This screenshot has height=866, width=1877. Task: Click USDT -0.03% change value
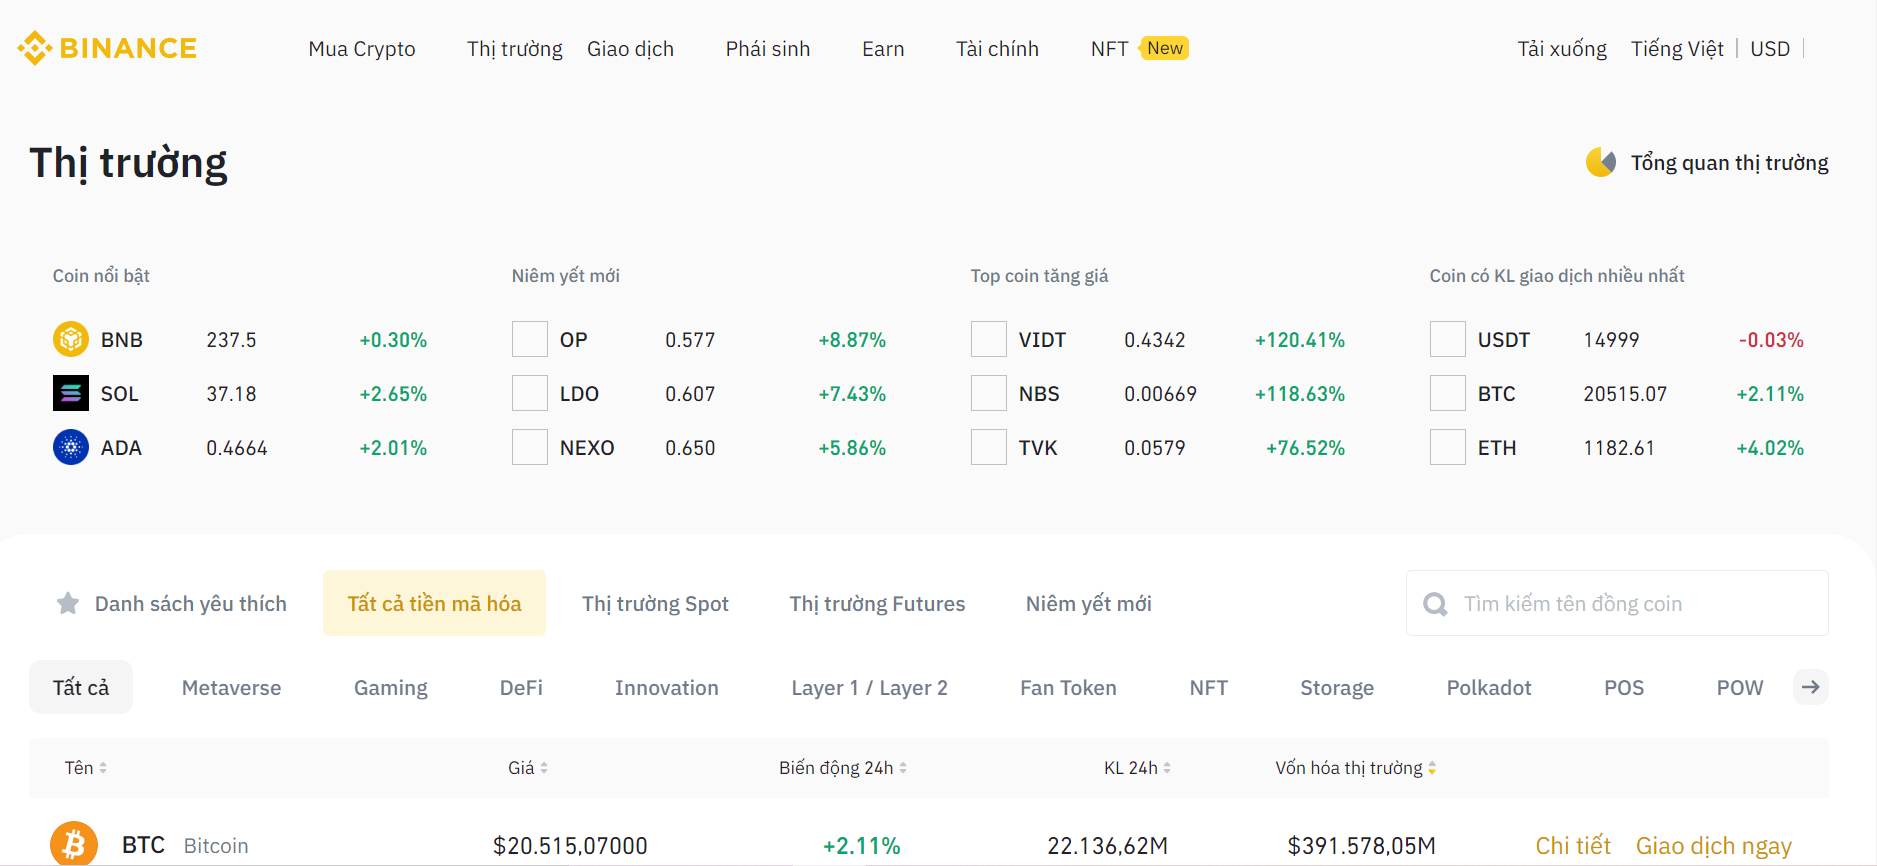click(1771, 340)
